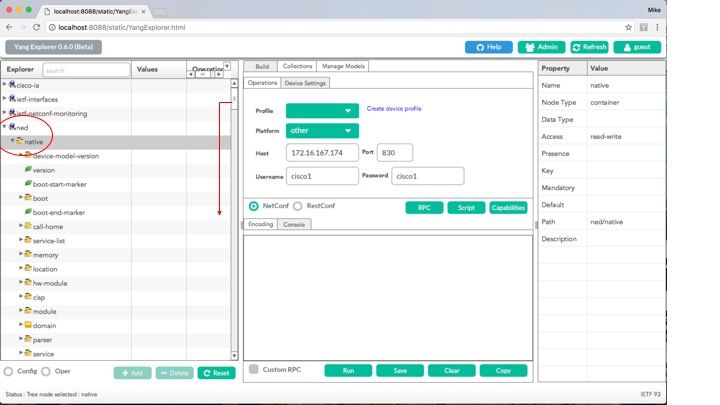The height and width of the screenshot is (405, 720).
Task: Click the Save button
Action: pyautogui.click(x=400, y=371)
